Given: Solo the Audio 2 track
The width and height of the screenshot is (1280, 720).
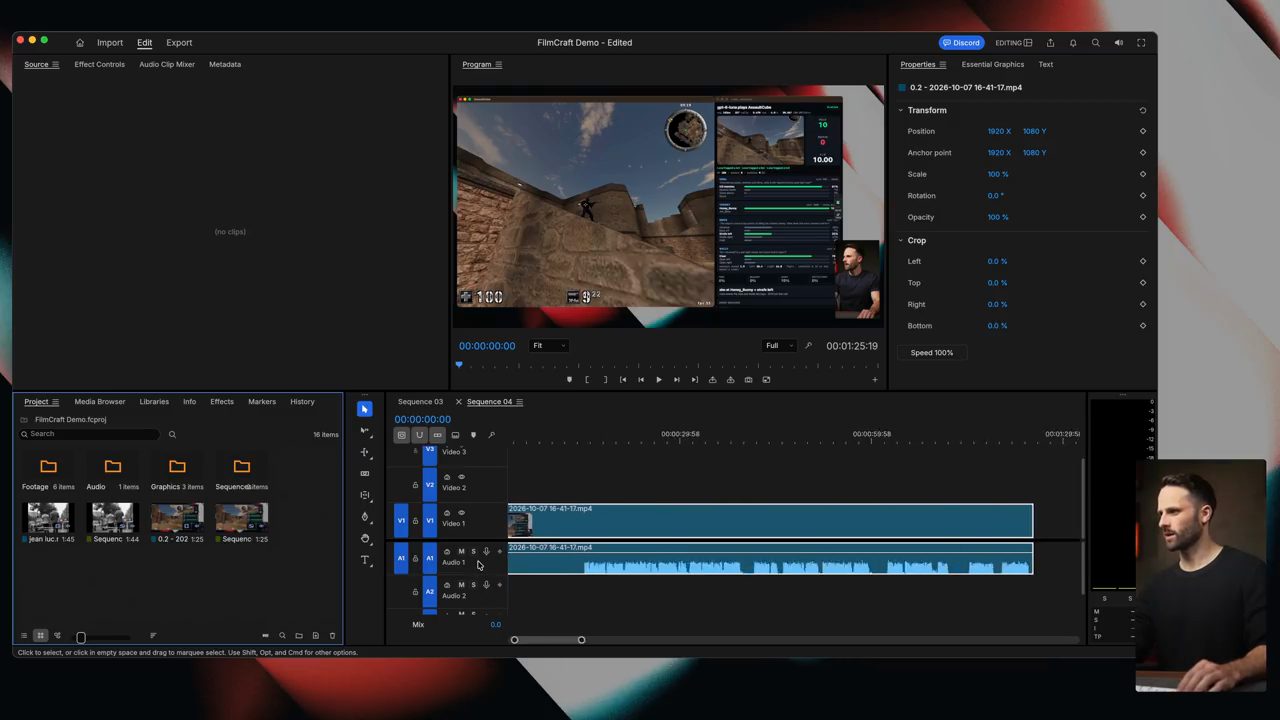Looking at the screenshot, I should (473, 585).
